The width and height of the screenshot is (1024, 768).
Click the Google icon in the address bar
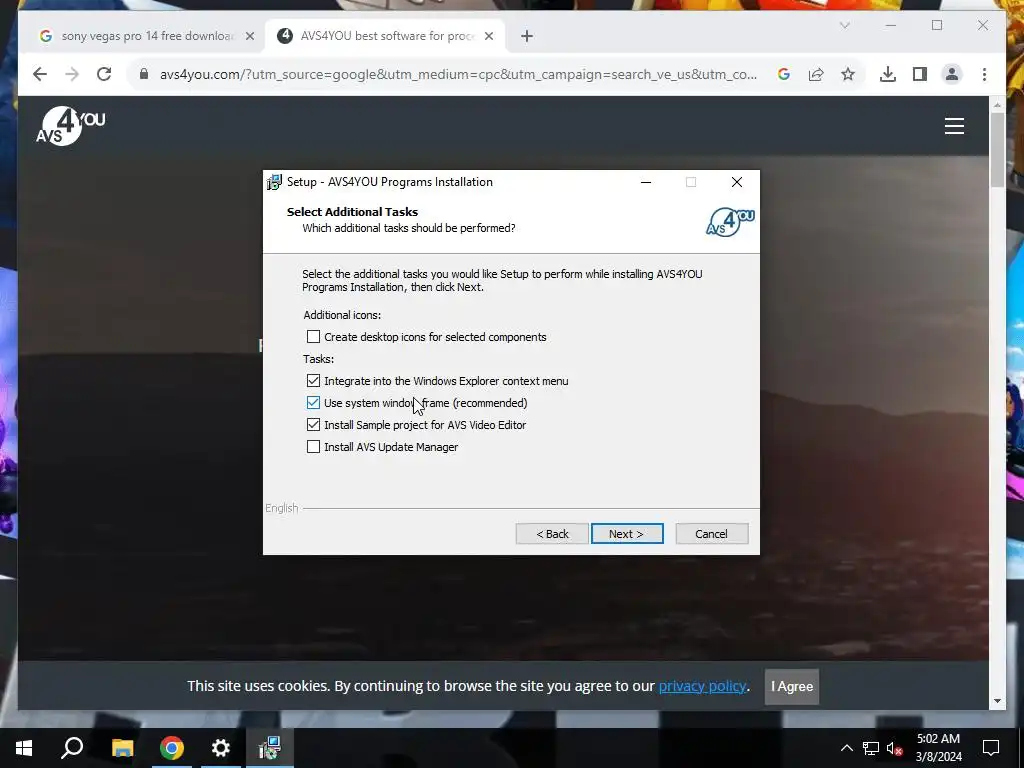pos(784,74)
